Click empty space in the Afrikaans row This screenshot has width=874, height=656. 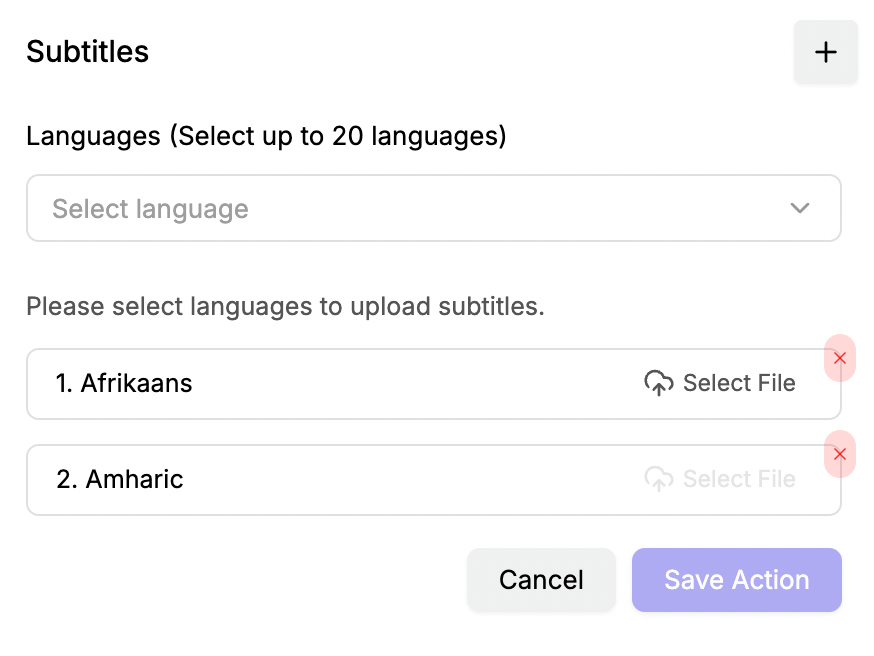(410, 383)
